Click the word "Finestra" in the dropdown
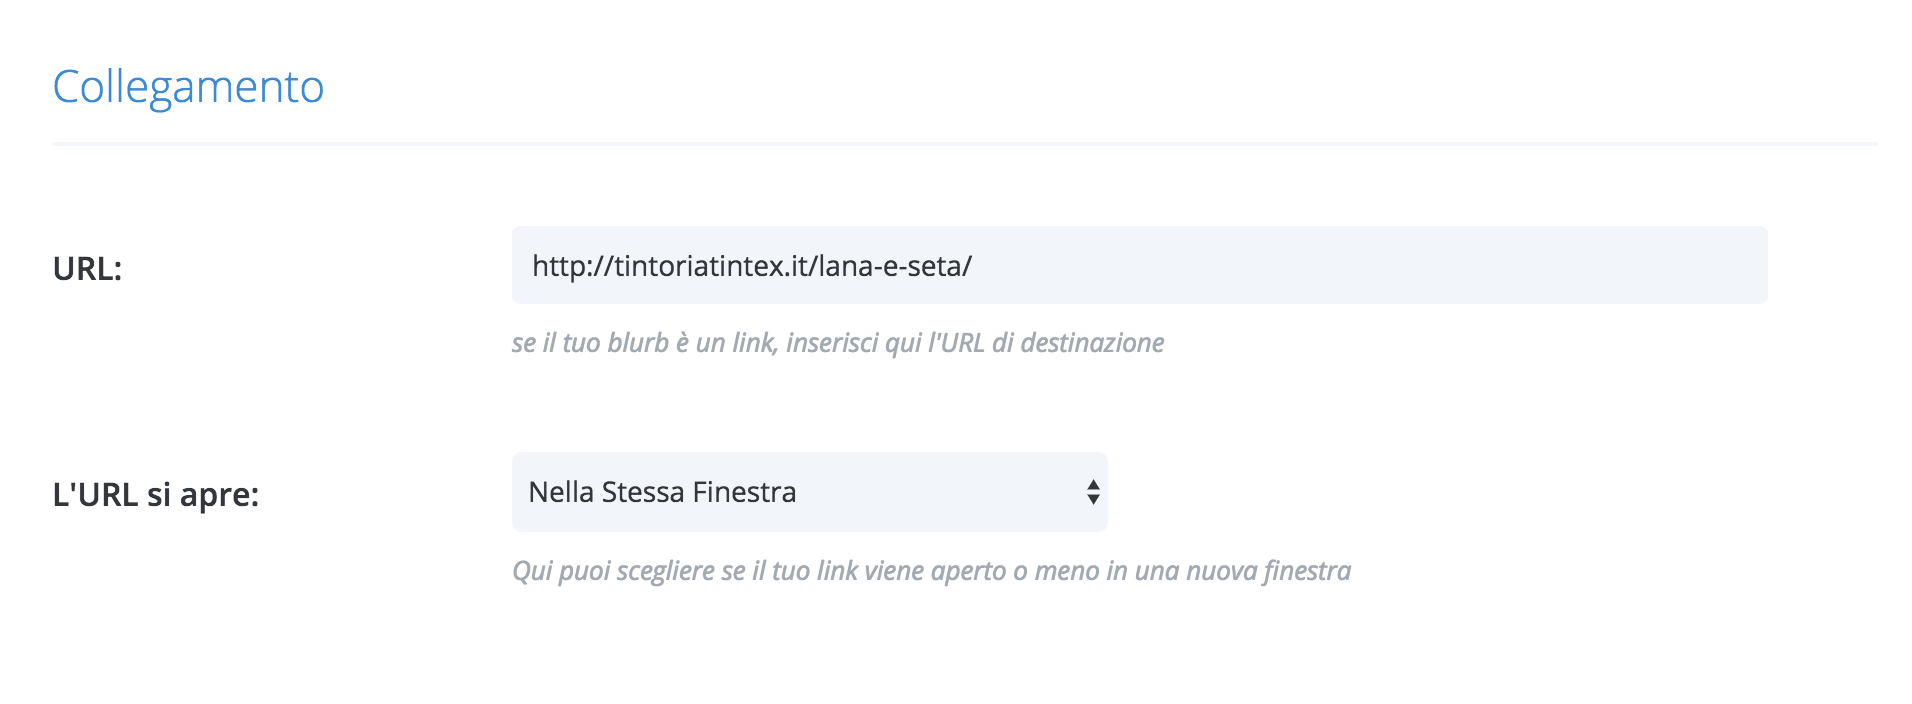 tap(744, 492)
